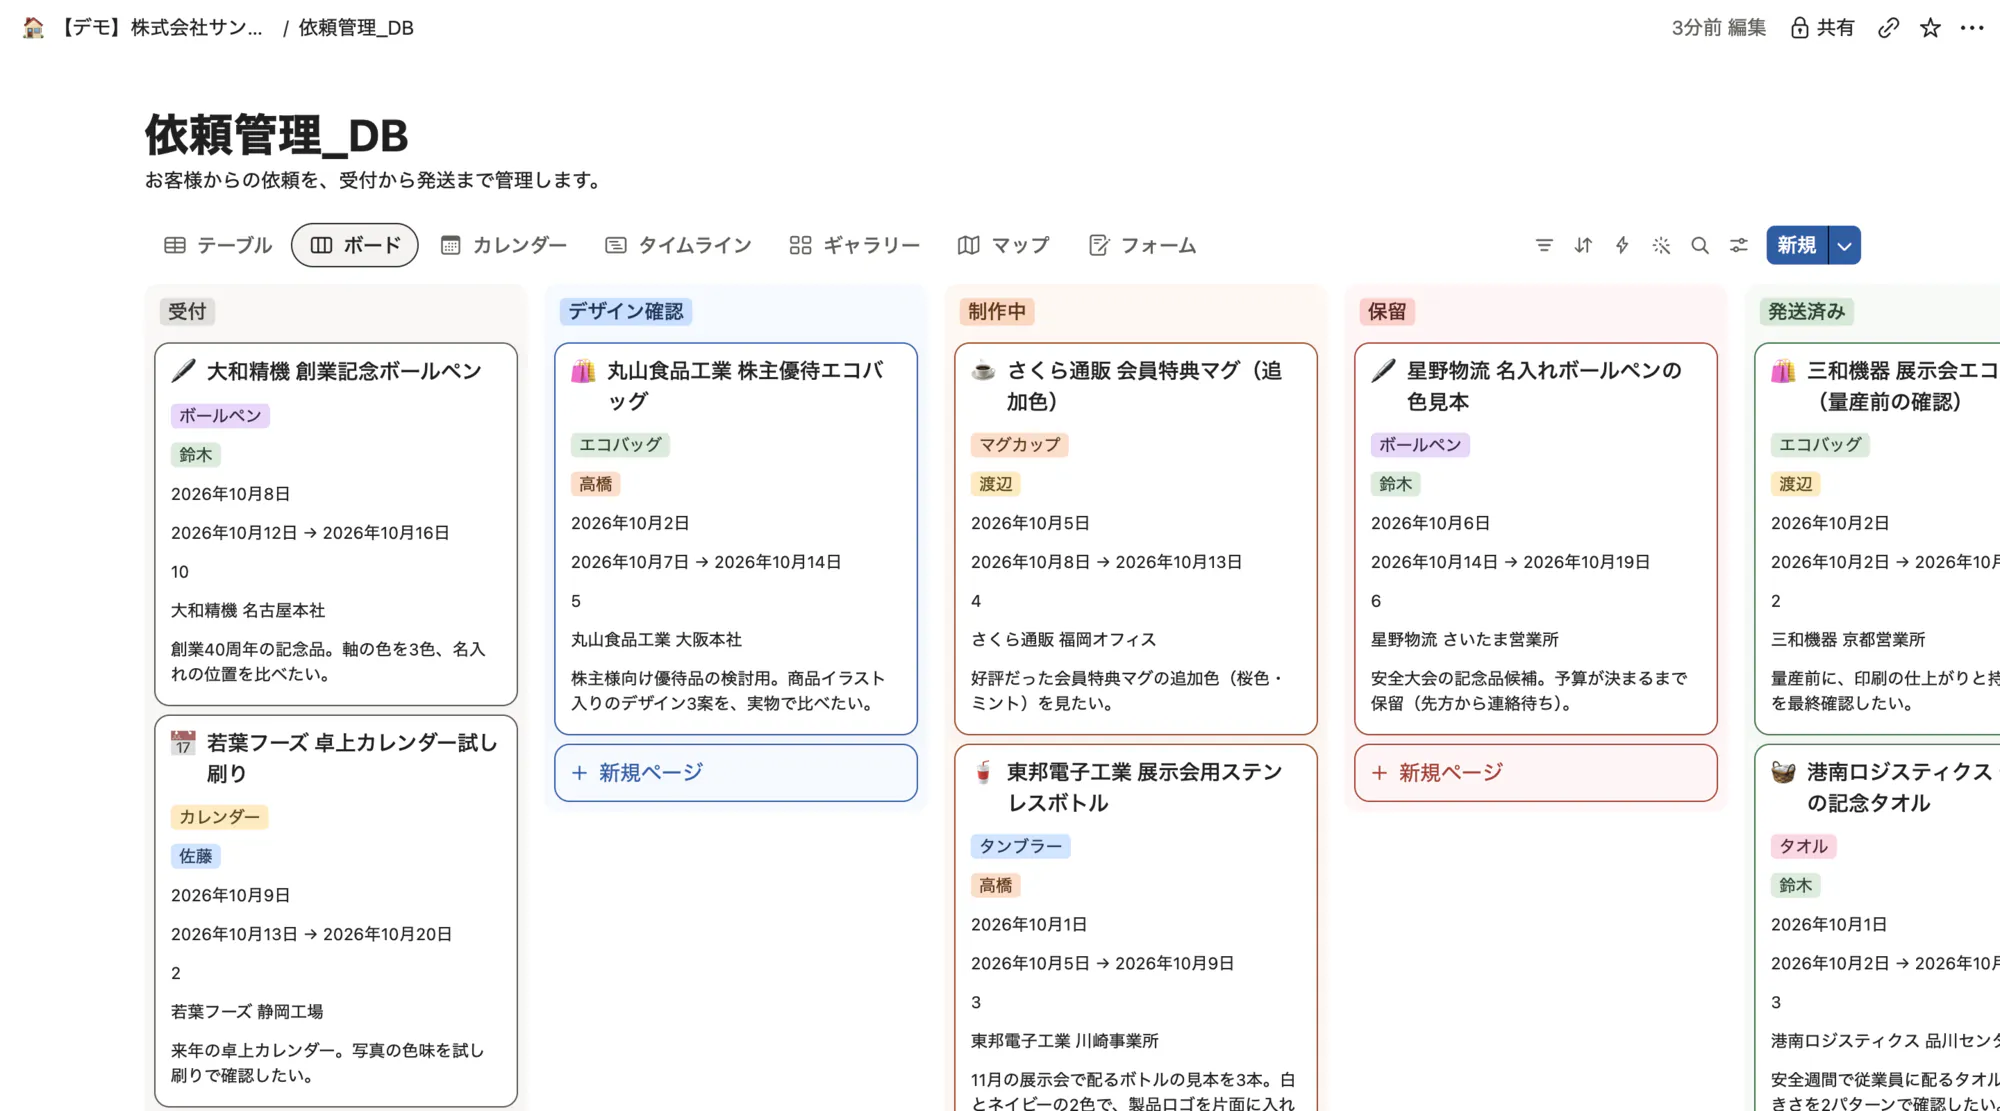The image size is (2000, 1111).
Task: Click 星野物流 さいたま営業所 text
Action: (1465, 639)
